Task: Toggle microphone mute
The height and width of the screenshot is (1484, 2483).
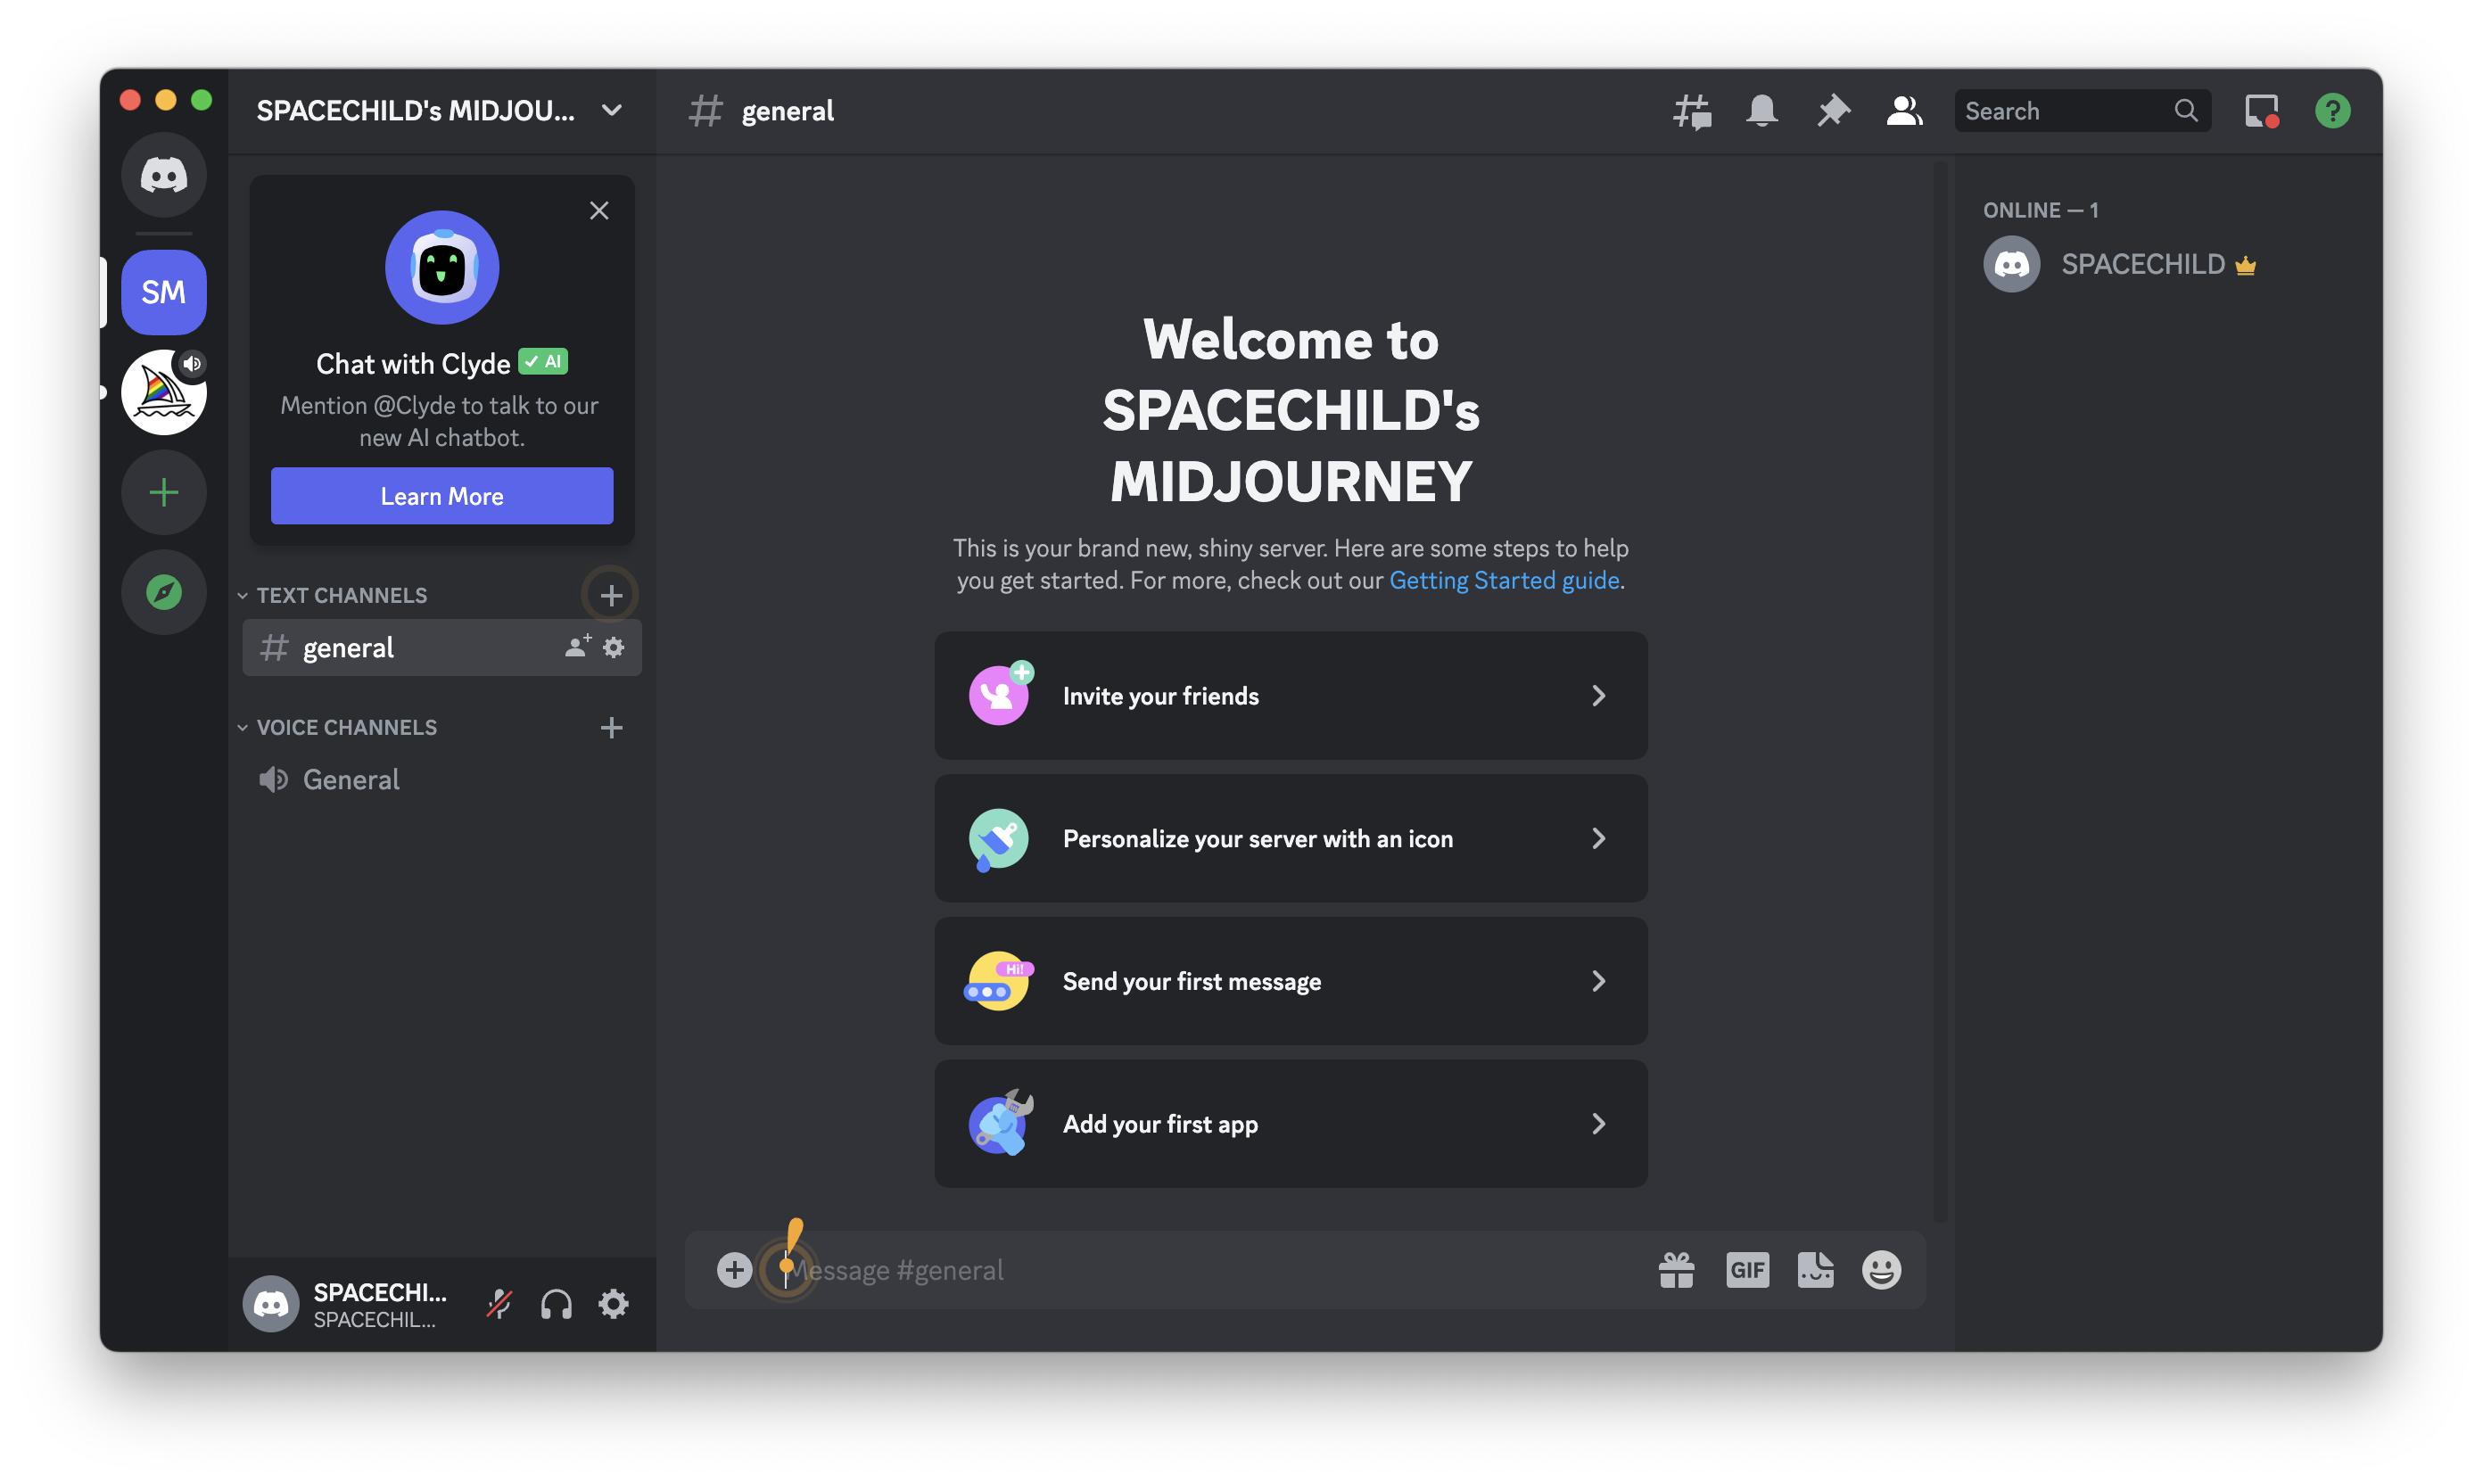Action: (499, 1304)
